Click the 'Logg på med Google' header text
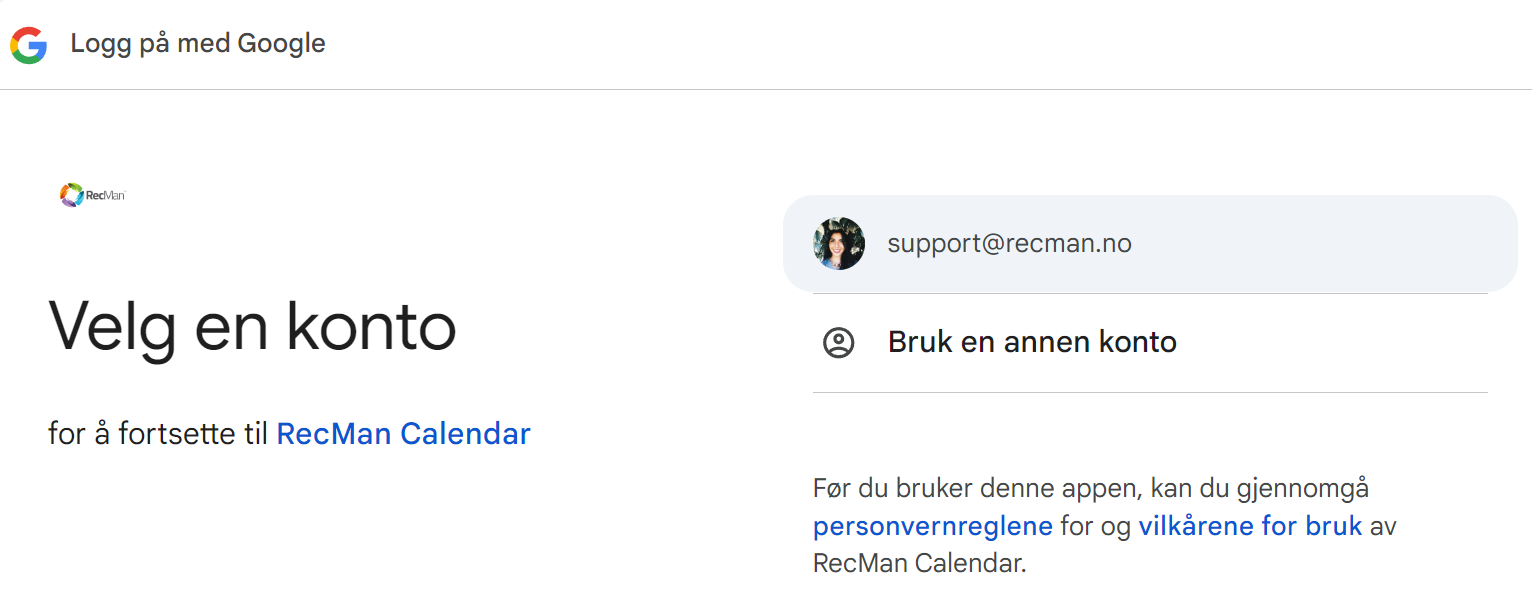The image size is (1532, 604). pos(198,44)
